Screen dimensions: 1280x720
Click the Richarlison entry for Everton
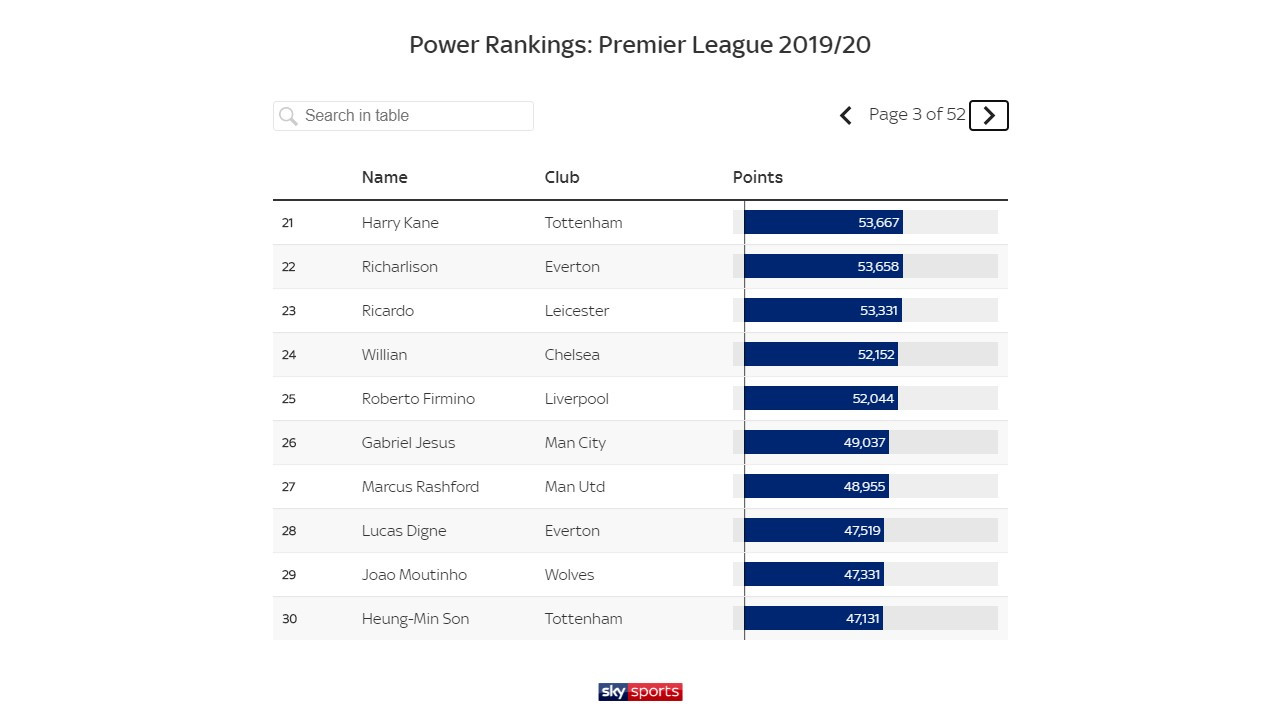coord(399,266)
